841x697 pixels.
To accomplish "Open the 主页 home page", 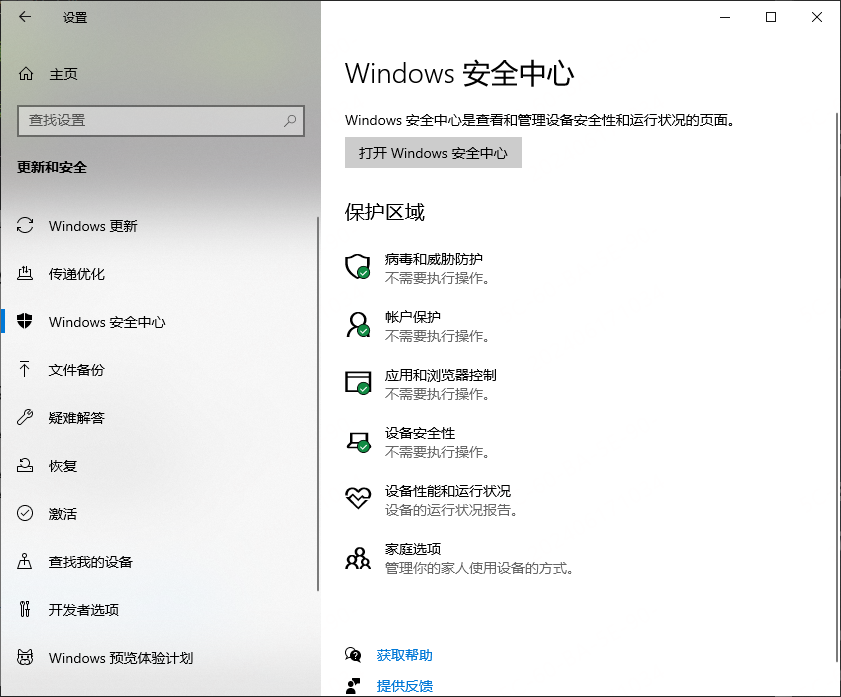I will coord(63,74).
